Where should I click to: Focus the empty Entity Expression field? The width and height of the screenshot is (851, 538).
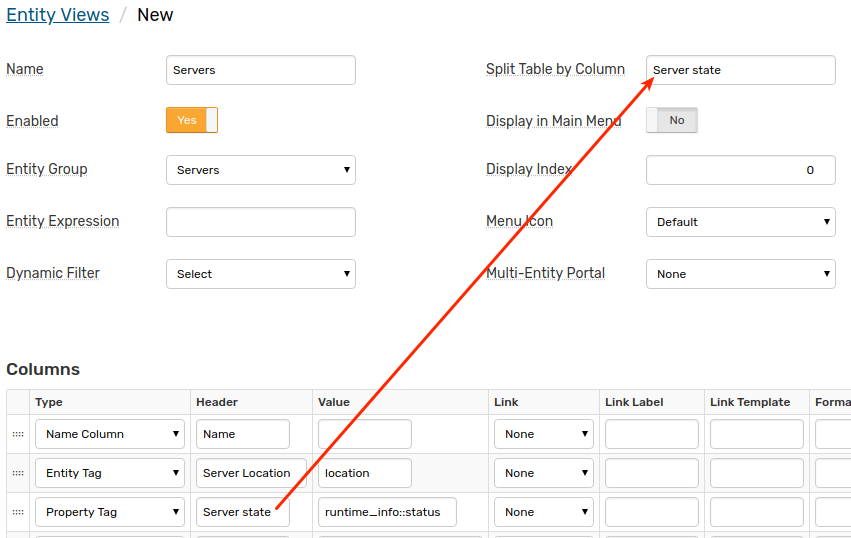[261, 222]
